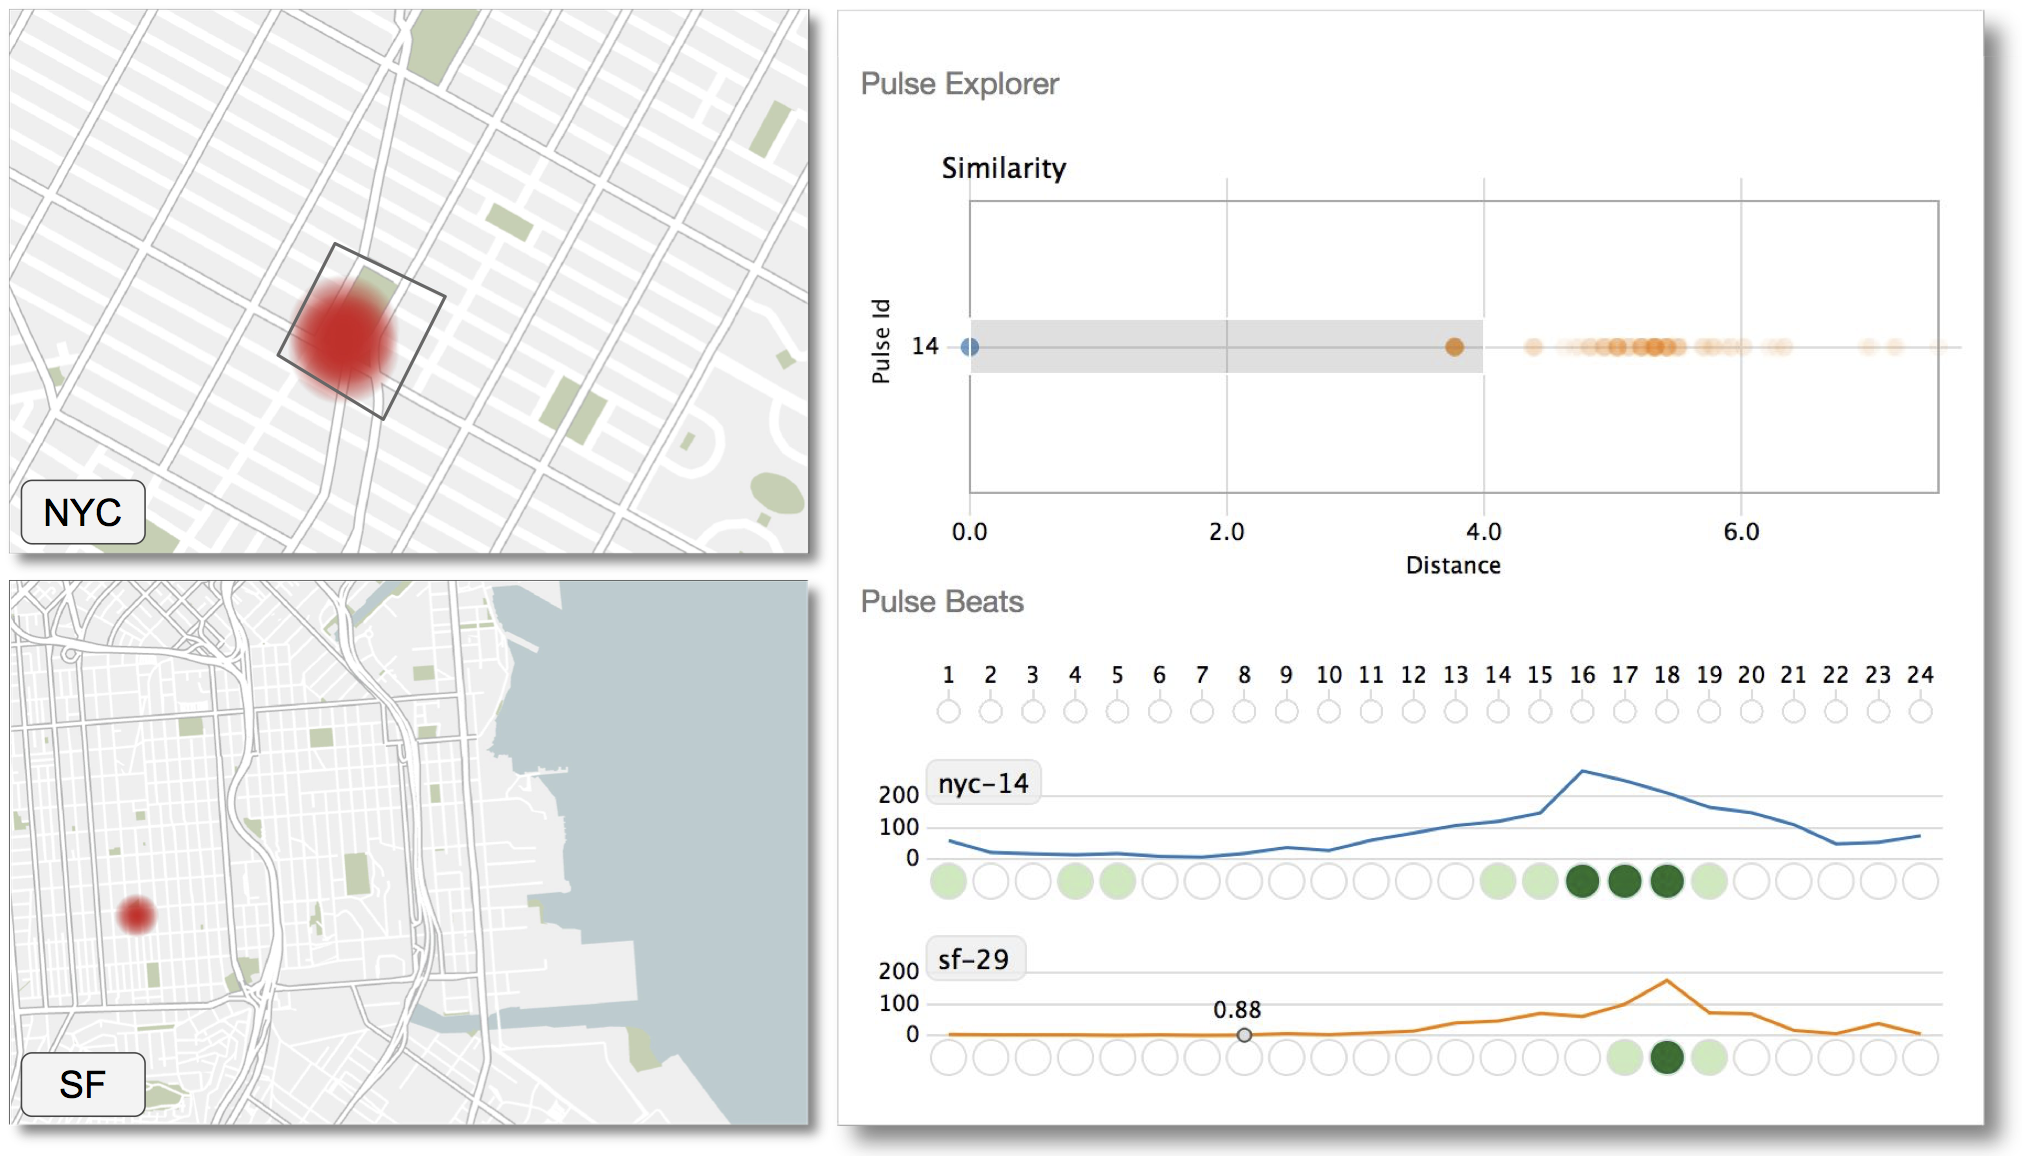Screen dimensions: 2022x1156
Task: Click the peak of the nyc-14 line
Action: [1582, 771]
